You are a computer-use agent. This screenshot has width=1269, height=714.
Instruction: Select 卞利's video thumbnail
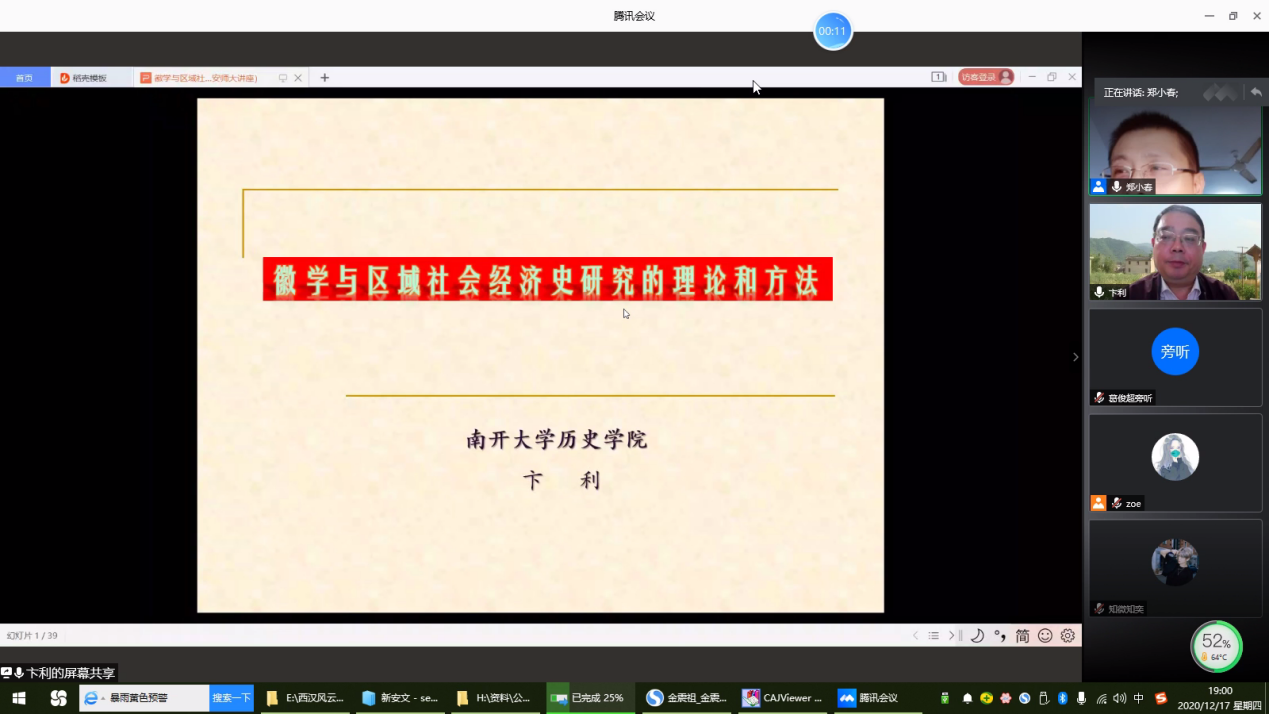[x=1175, y=251]
